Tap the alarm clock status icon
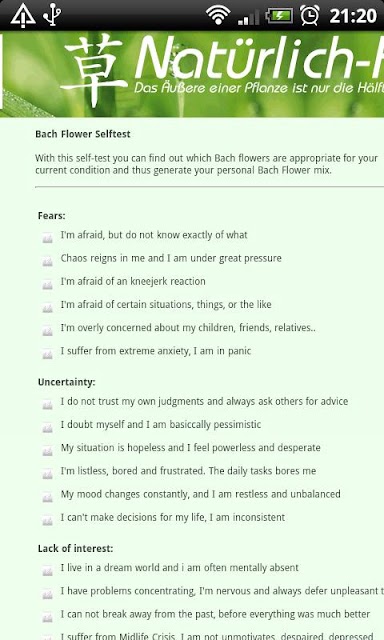Viewport: 384px width, 640px height. tap(310, 16)
